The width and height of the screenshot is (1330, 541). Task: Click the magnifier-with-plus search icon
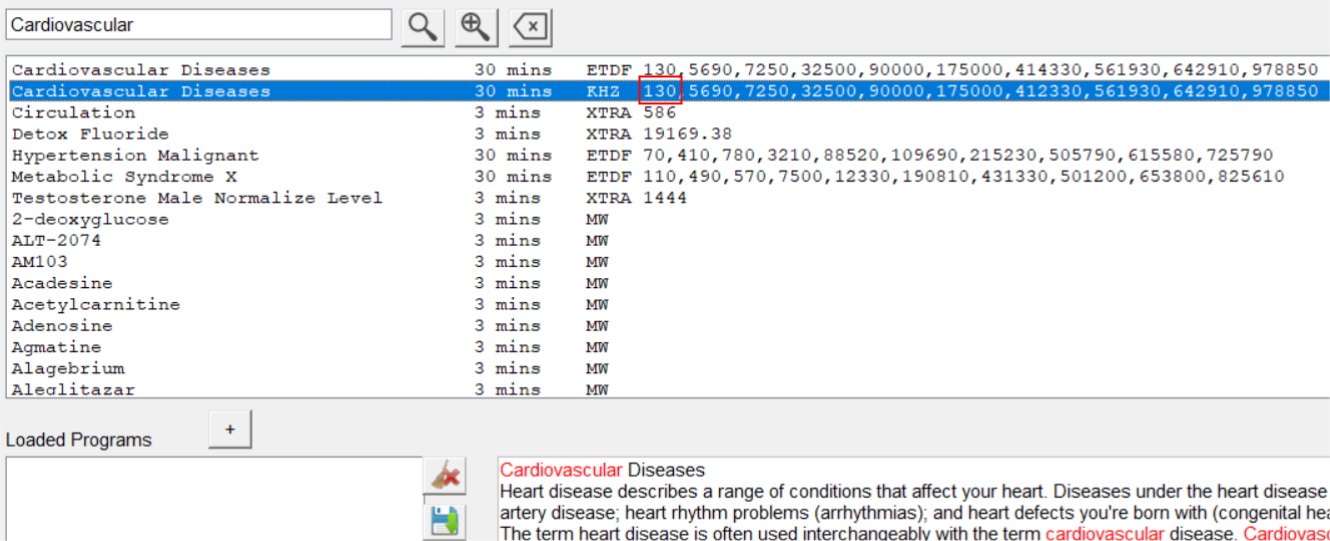point(477,27)
